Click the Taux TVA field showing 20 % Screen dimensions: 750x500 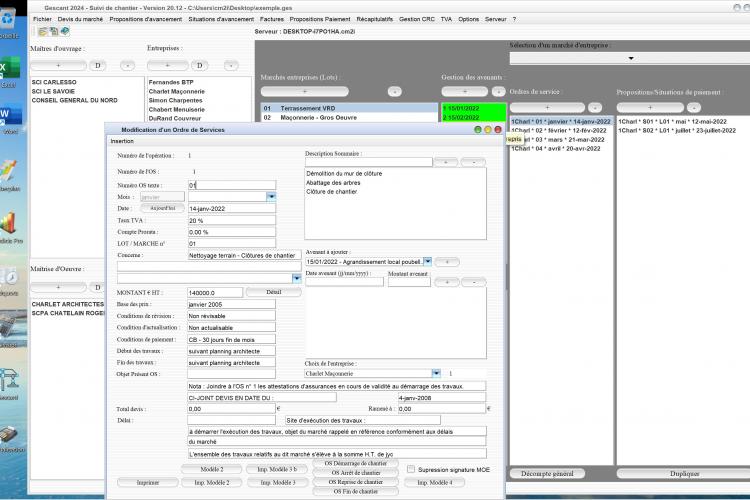coord(232,221)
